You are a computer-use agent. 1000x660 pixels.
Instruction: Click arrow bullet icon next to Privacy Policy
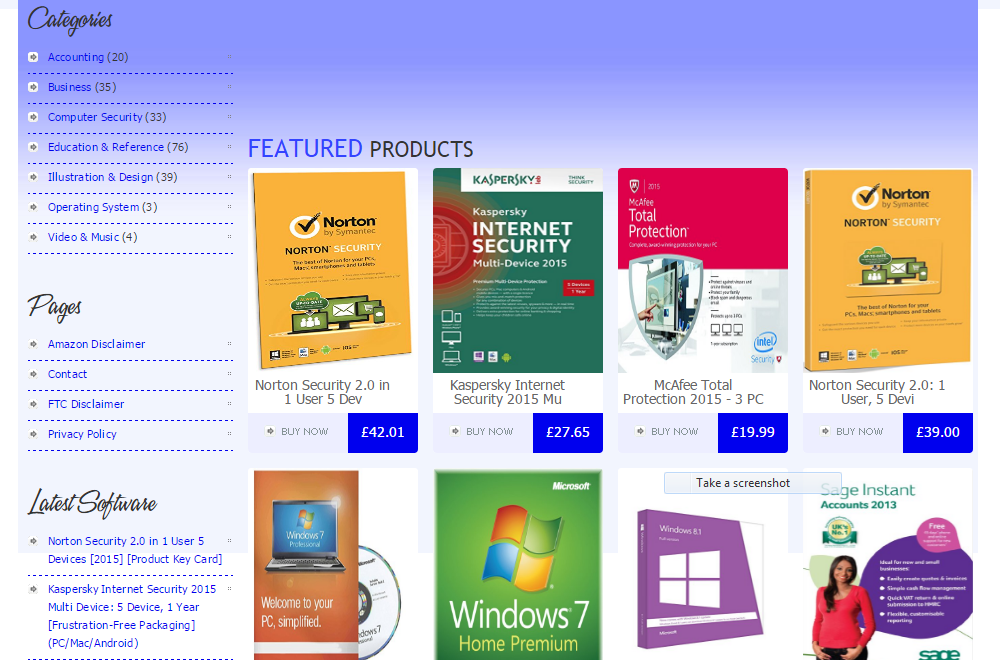tap(33, 434)
